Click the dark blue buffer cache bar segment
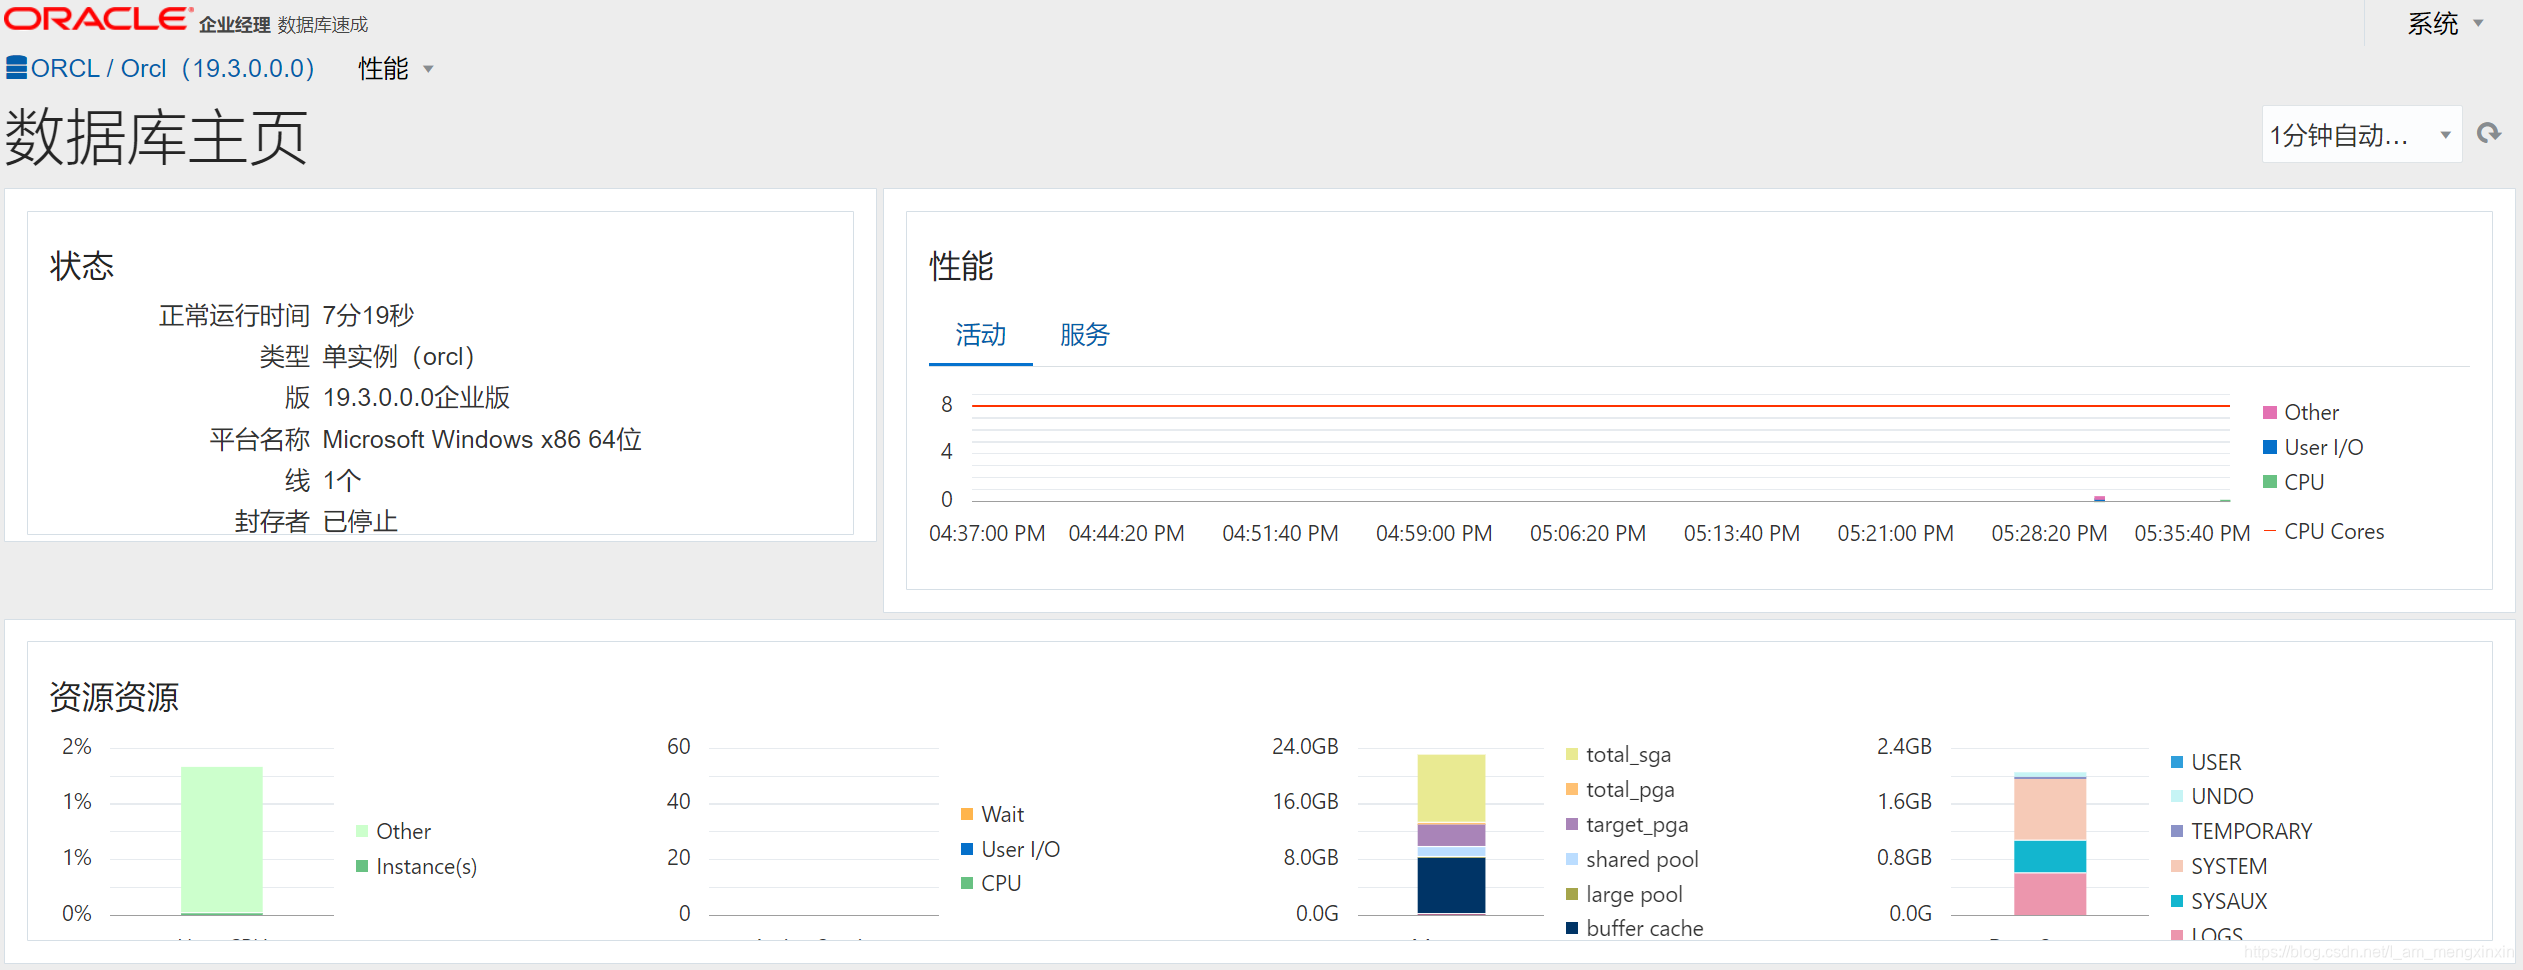Screen dimensions: 2523x970 (1451, 885)
